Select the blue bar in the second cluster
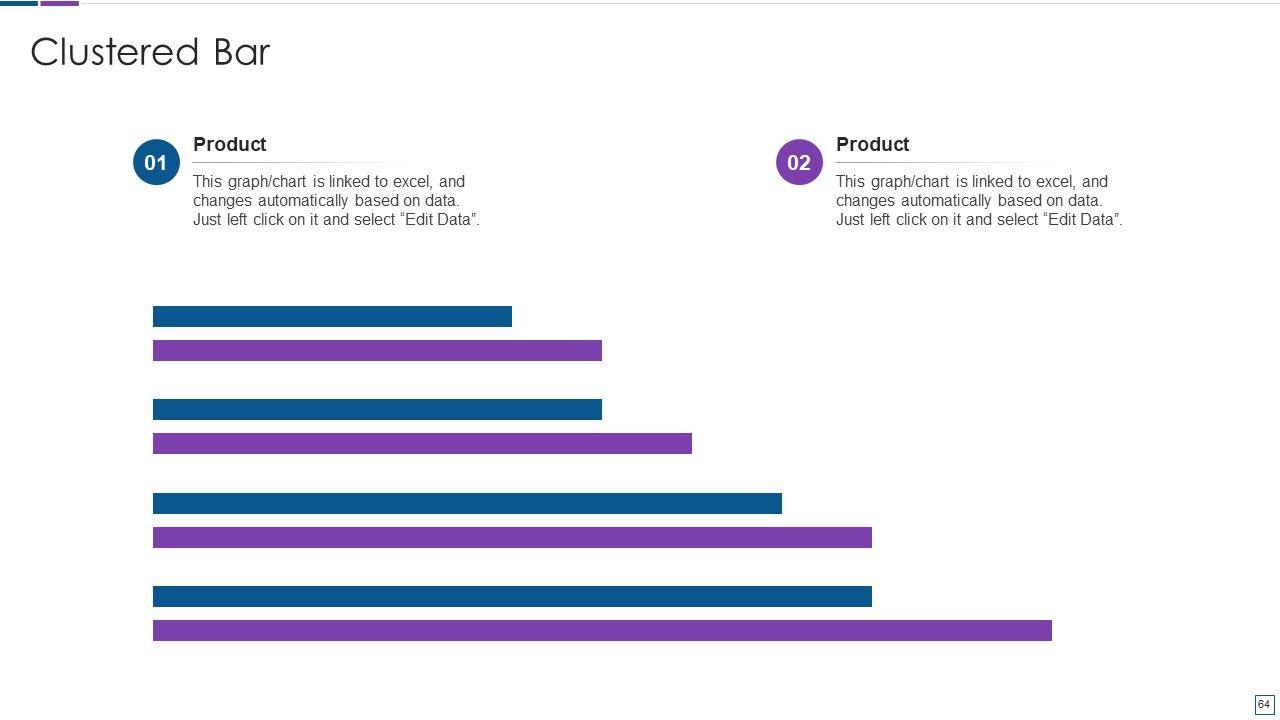Screen dimensions: 1280x720 pos(377,409)
